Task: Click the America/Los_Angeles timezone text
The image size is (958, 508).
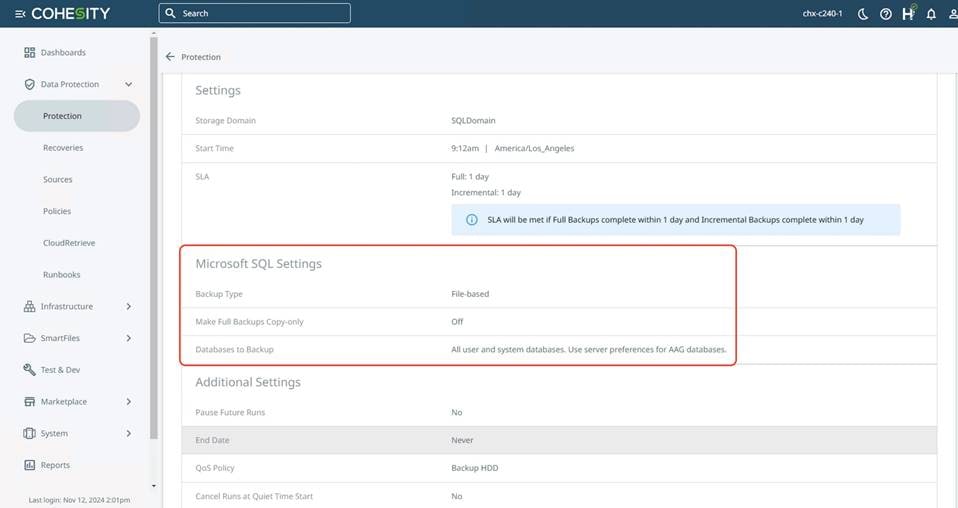Action: coord(534,149)
